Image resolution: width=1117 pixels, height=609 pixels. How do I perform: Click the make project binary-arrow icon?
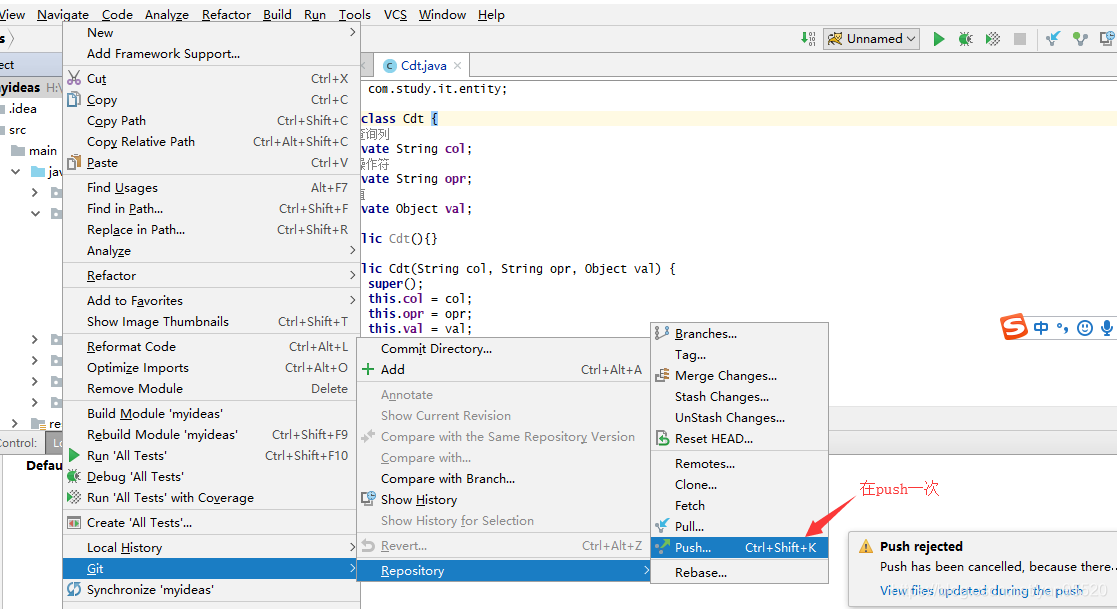point(809,38)
